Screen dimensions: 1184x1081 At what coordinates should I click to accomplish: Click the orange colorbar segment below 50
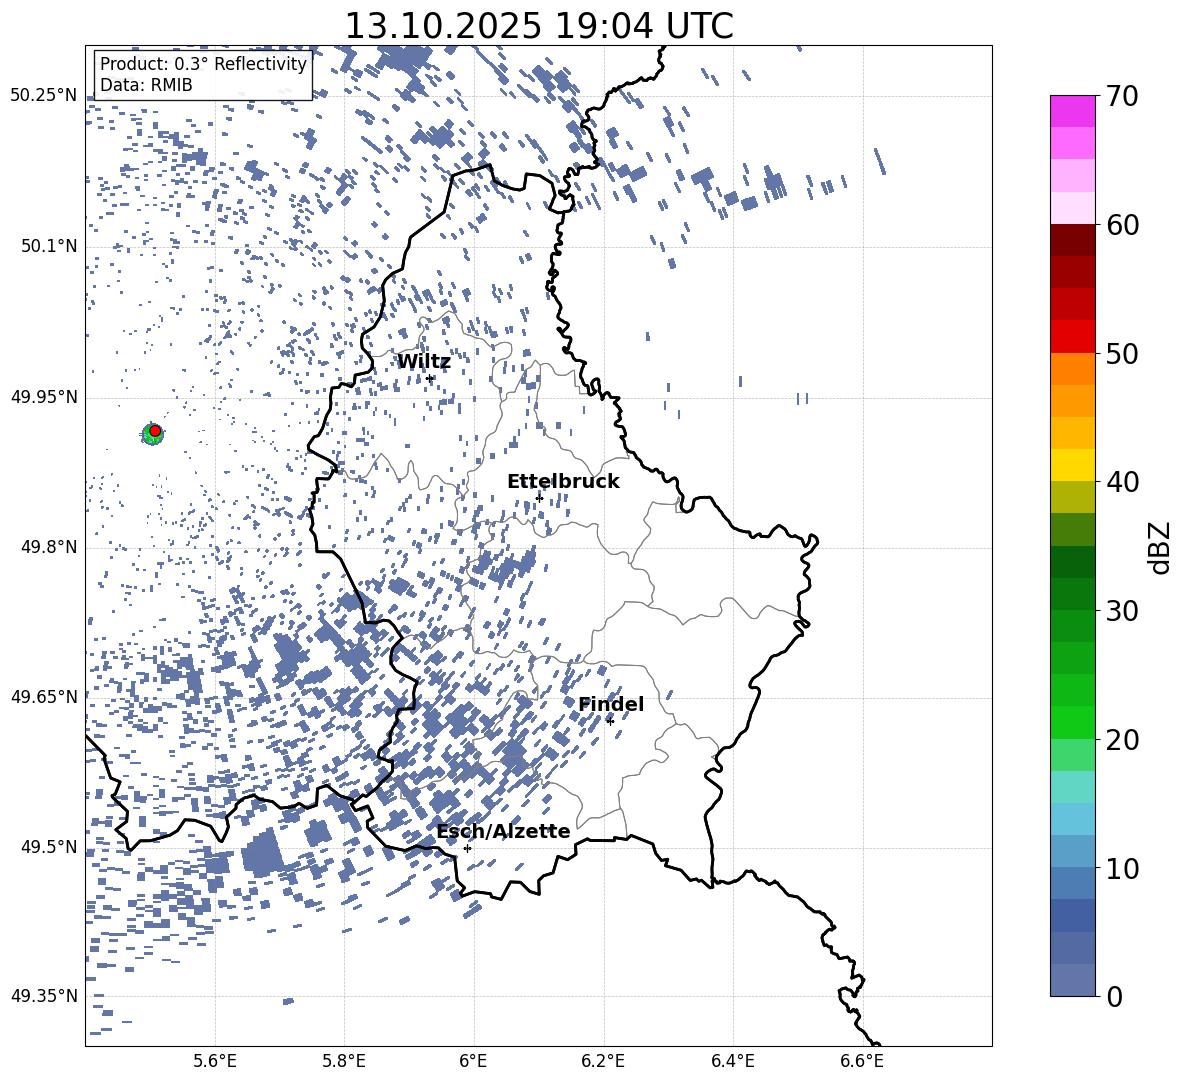1073,369
